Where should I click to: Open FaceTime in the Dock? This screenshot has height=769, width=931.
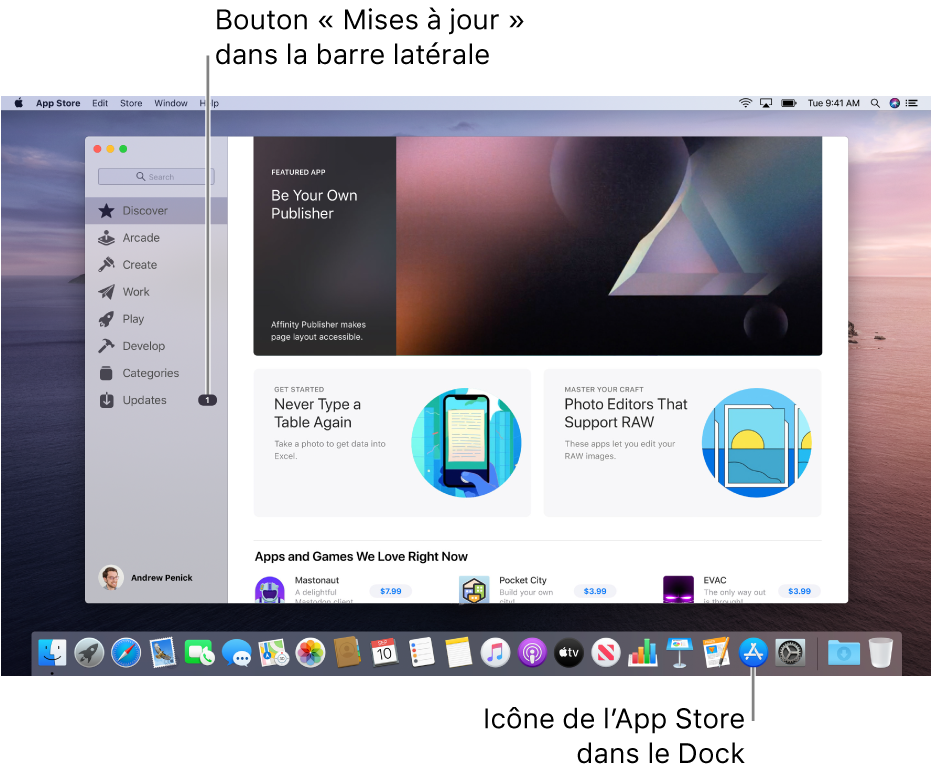pos(200,653)
